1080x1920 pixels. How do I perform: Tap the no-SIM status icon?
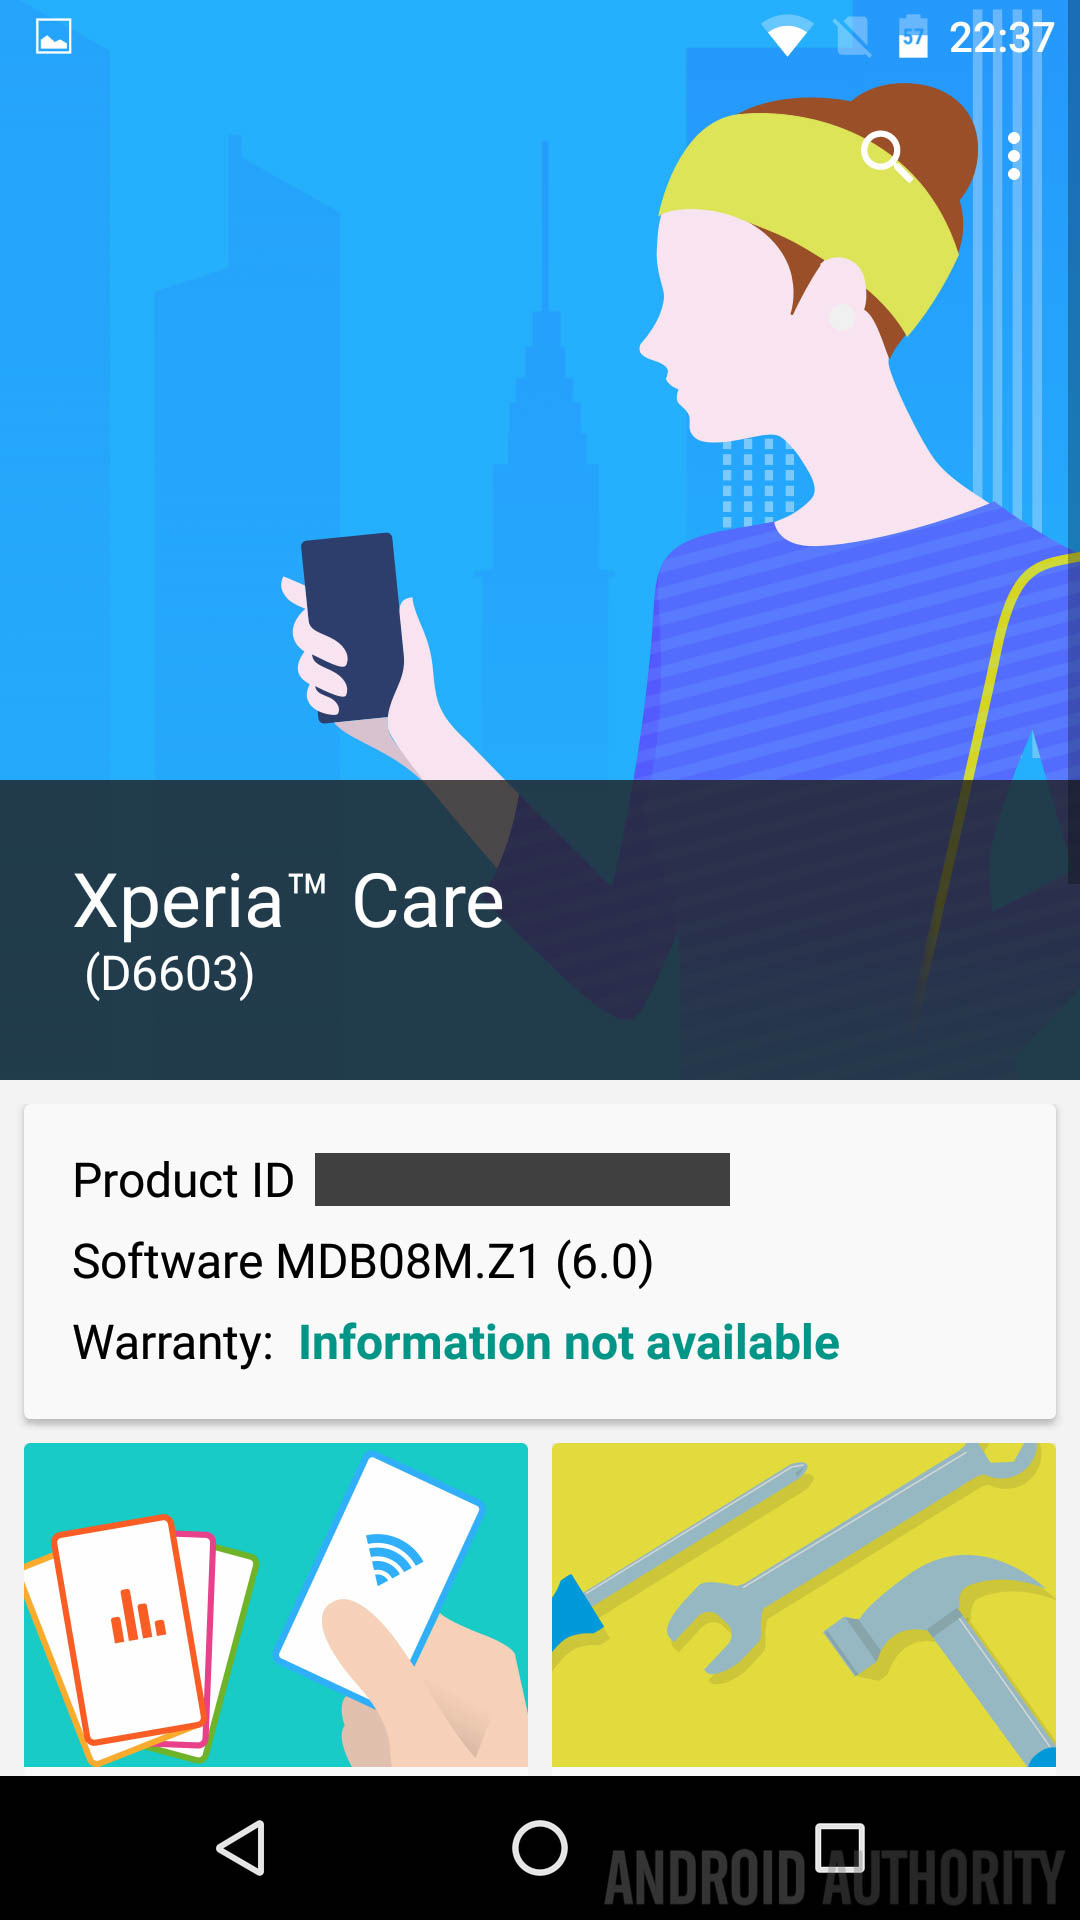tap(852, 38)
